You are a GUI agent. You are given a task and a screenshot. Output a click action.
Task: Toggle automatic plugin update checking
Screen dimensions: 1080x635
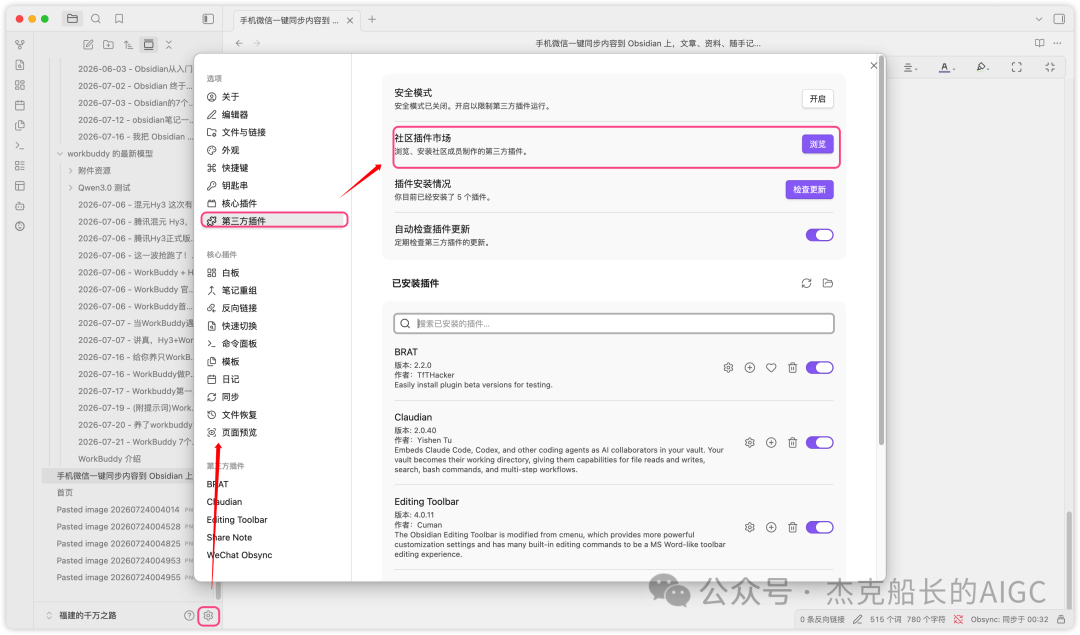click(820, 235)
